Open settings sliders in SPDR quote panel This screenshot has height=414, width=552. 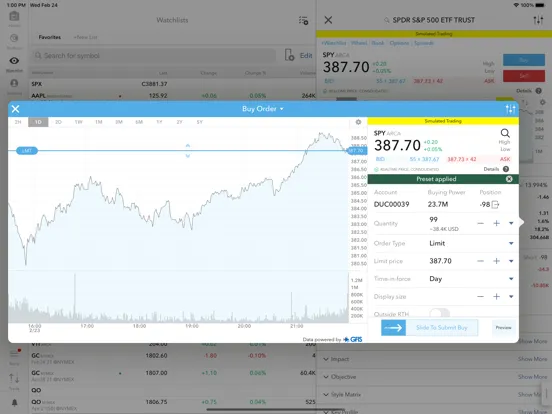(x=538, y=20)
